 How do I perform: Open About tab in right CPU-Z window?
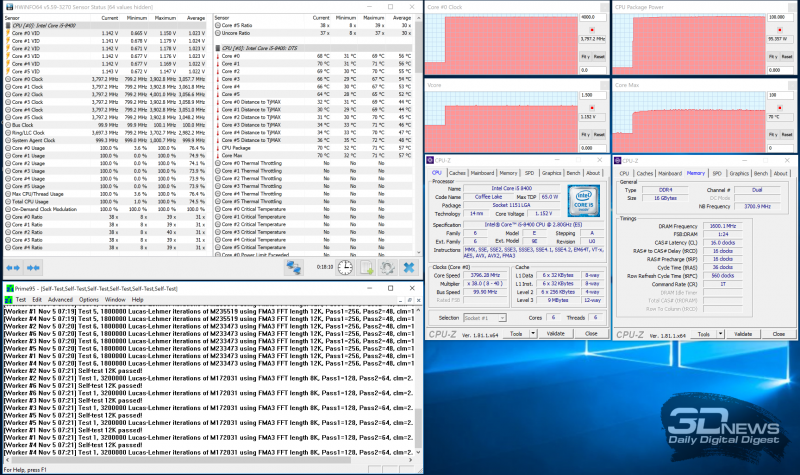780,173
